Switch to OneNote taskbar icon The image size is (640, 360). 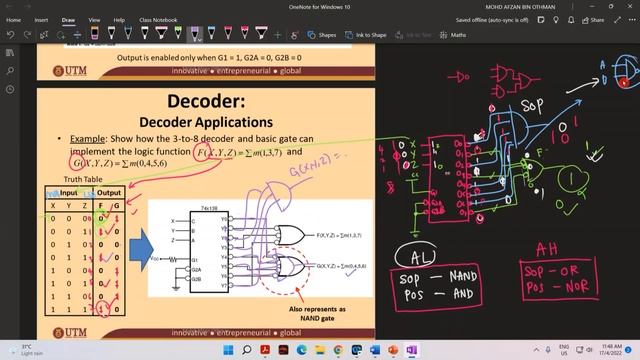coord(411,350)
